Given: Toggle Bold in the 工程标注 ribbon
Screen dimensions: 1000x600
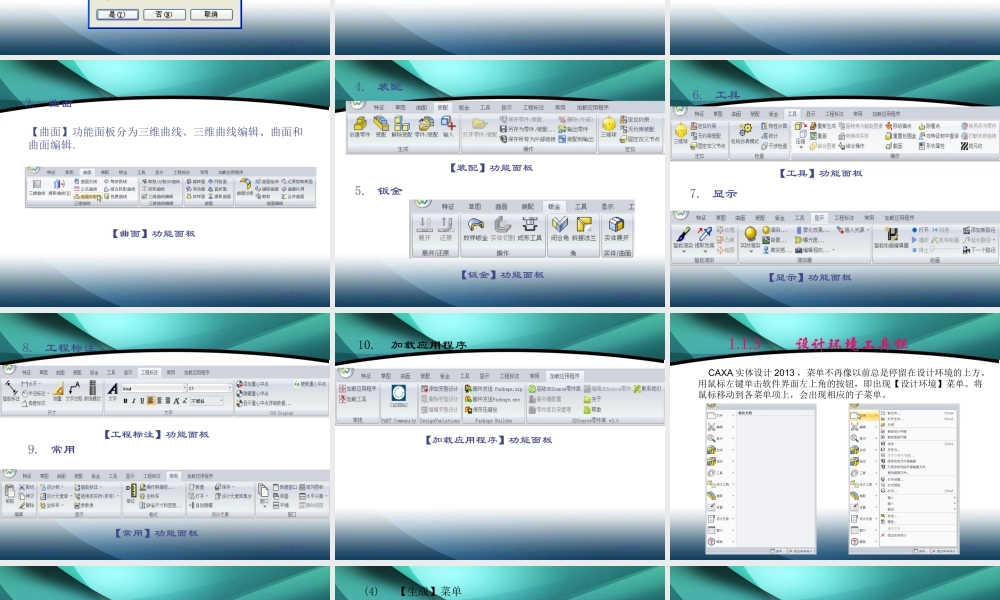Looking at the screenshot, I should click(126, 401).
